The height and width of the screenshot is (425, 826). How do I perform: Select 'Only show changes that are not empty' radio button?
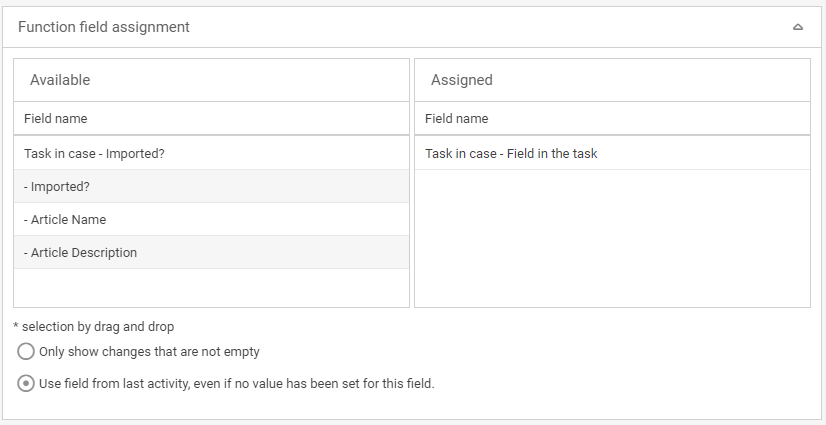[27, 351]
